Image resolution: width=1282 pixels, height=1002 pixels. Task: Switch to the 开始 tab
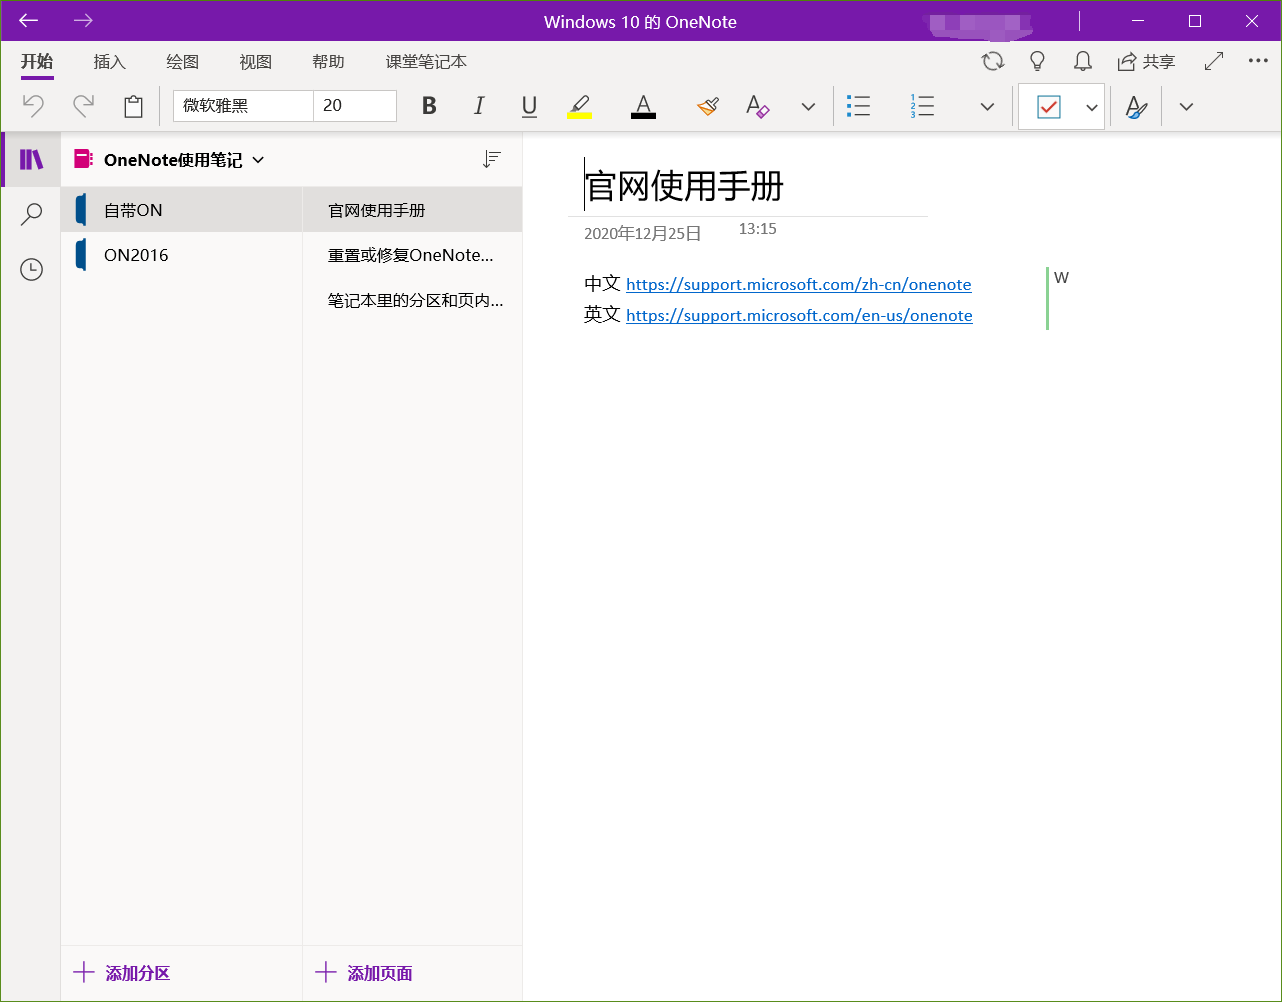click(x=37, y=62)
